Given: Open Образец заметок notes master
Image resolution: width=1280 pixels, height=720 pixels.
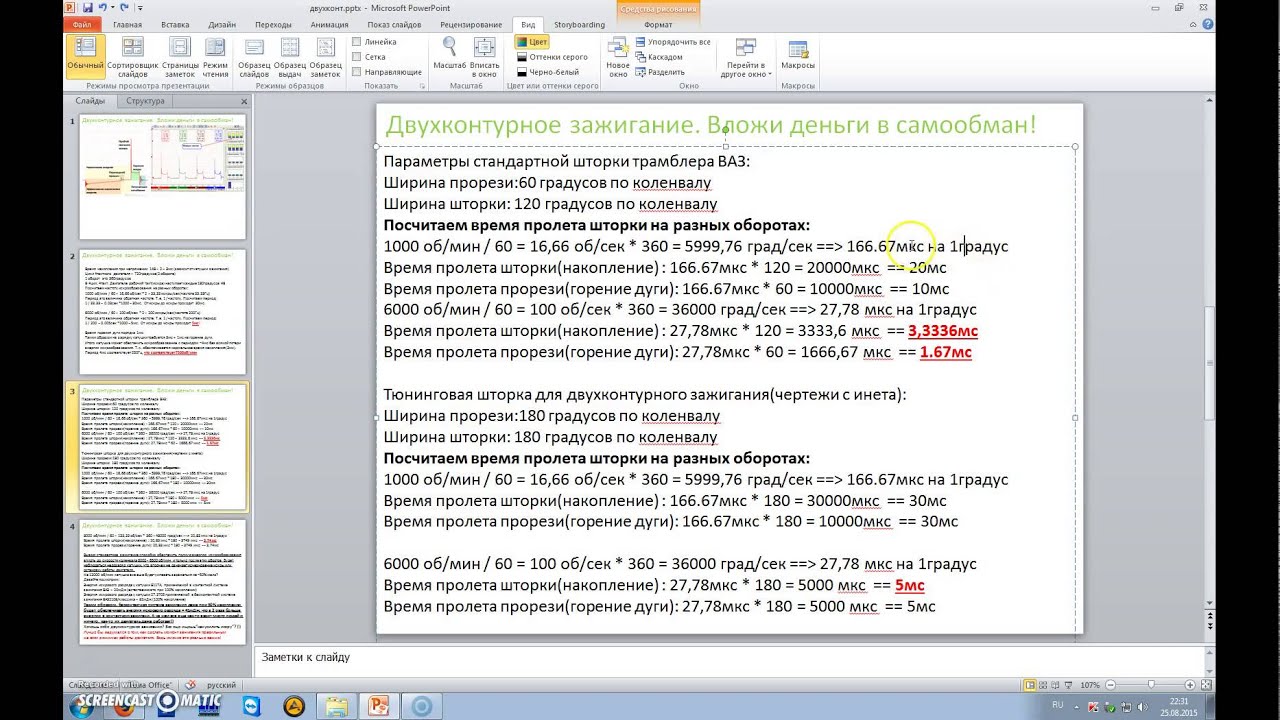Looking at the screenshot, I should (325, 57).
